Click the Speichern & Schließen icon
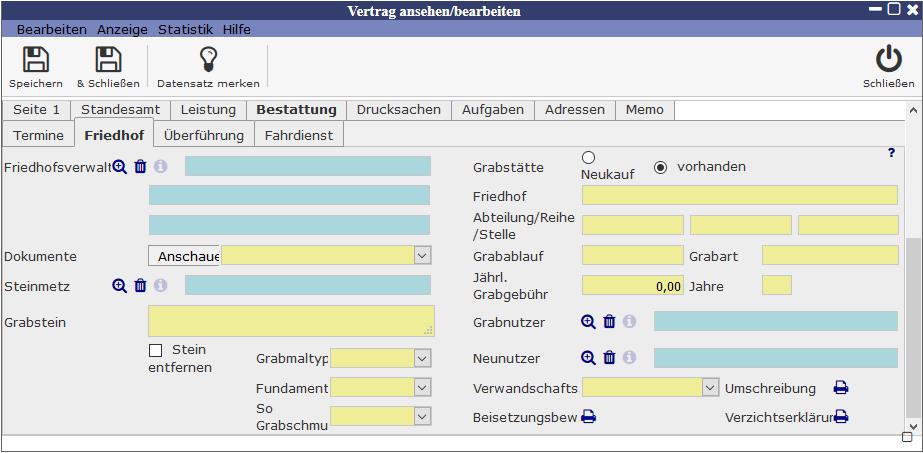Screen dimensions: 923x453 coord(108,60)
